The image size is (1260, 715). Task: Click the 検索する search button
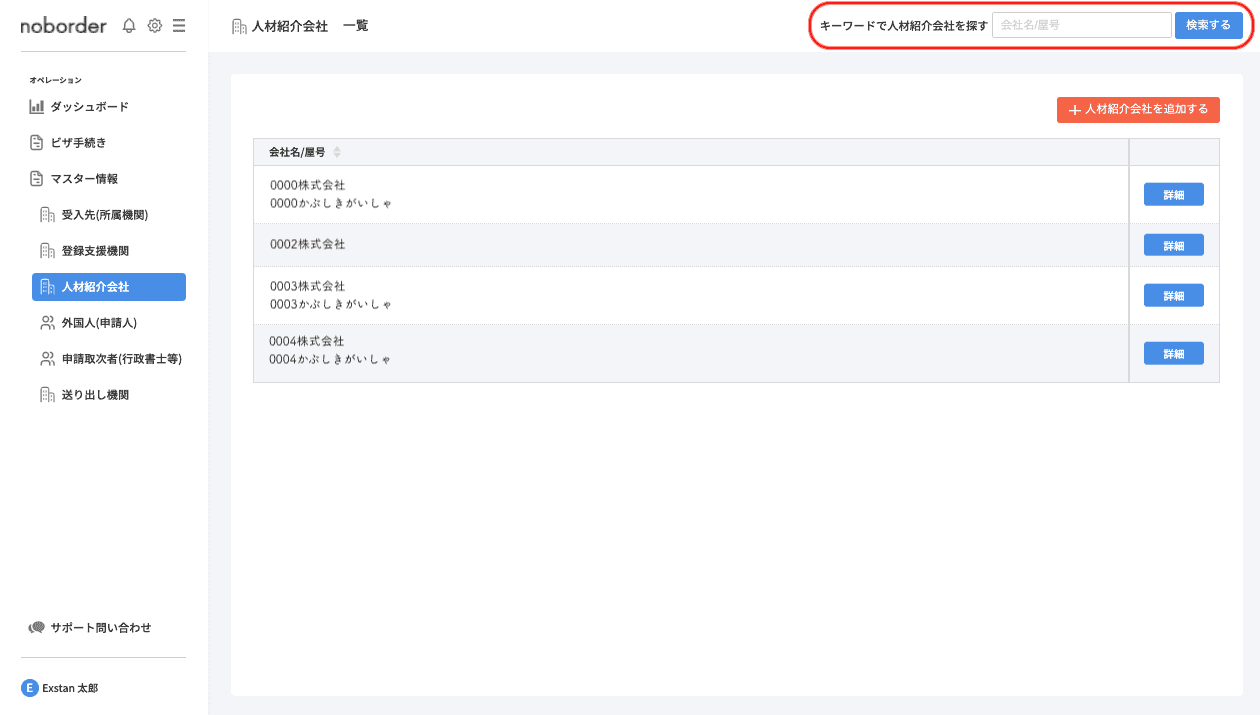pos(1208,25)
